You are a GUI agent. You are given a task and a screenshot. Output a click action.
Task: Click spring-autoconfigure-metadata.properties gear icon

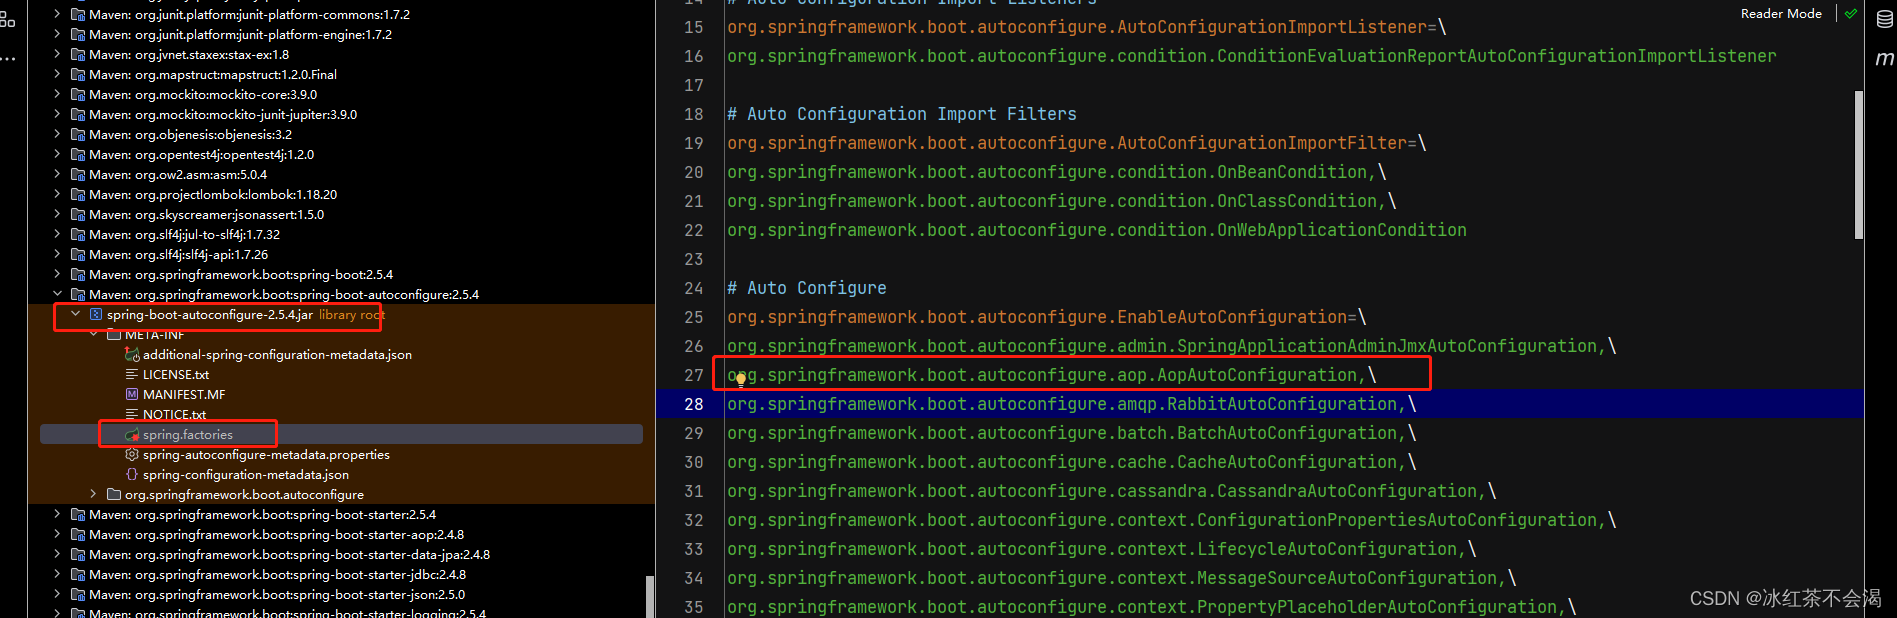[131, 455]
